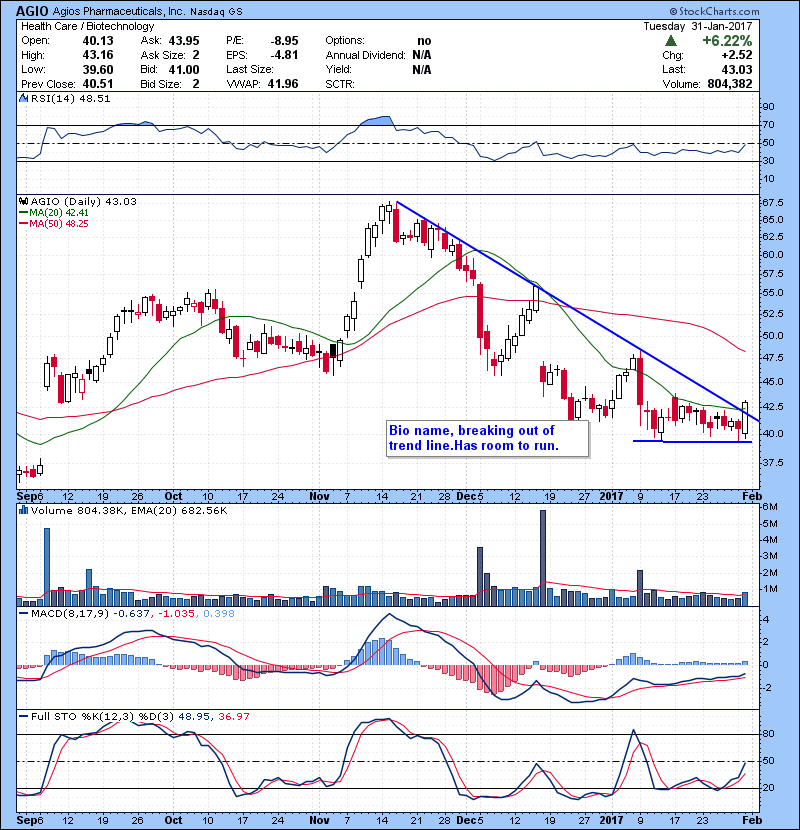The height and width of the screenshot is (830, 800).
Task: Click the Volume value 804,382
Action: point(730,84)
